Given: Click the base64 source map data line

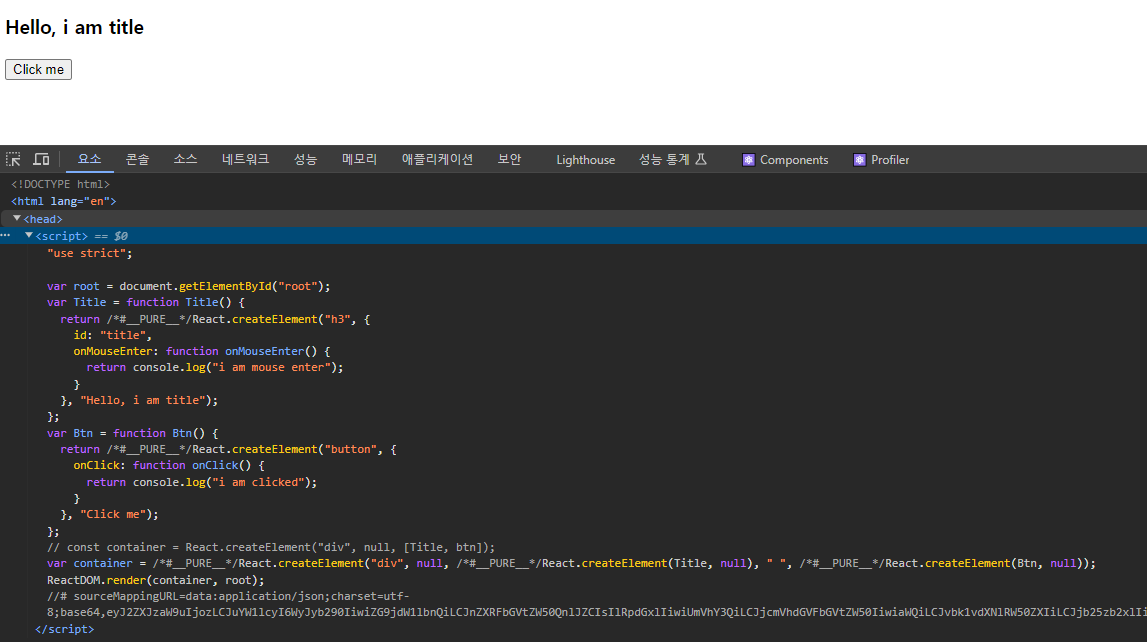Looking at the screenshot, I should 597,612.
